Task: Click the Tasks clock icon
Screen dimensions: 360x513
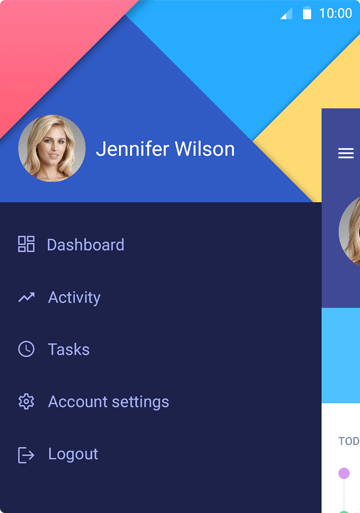Action: pos(26,349)
